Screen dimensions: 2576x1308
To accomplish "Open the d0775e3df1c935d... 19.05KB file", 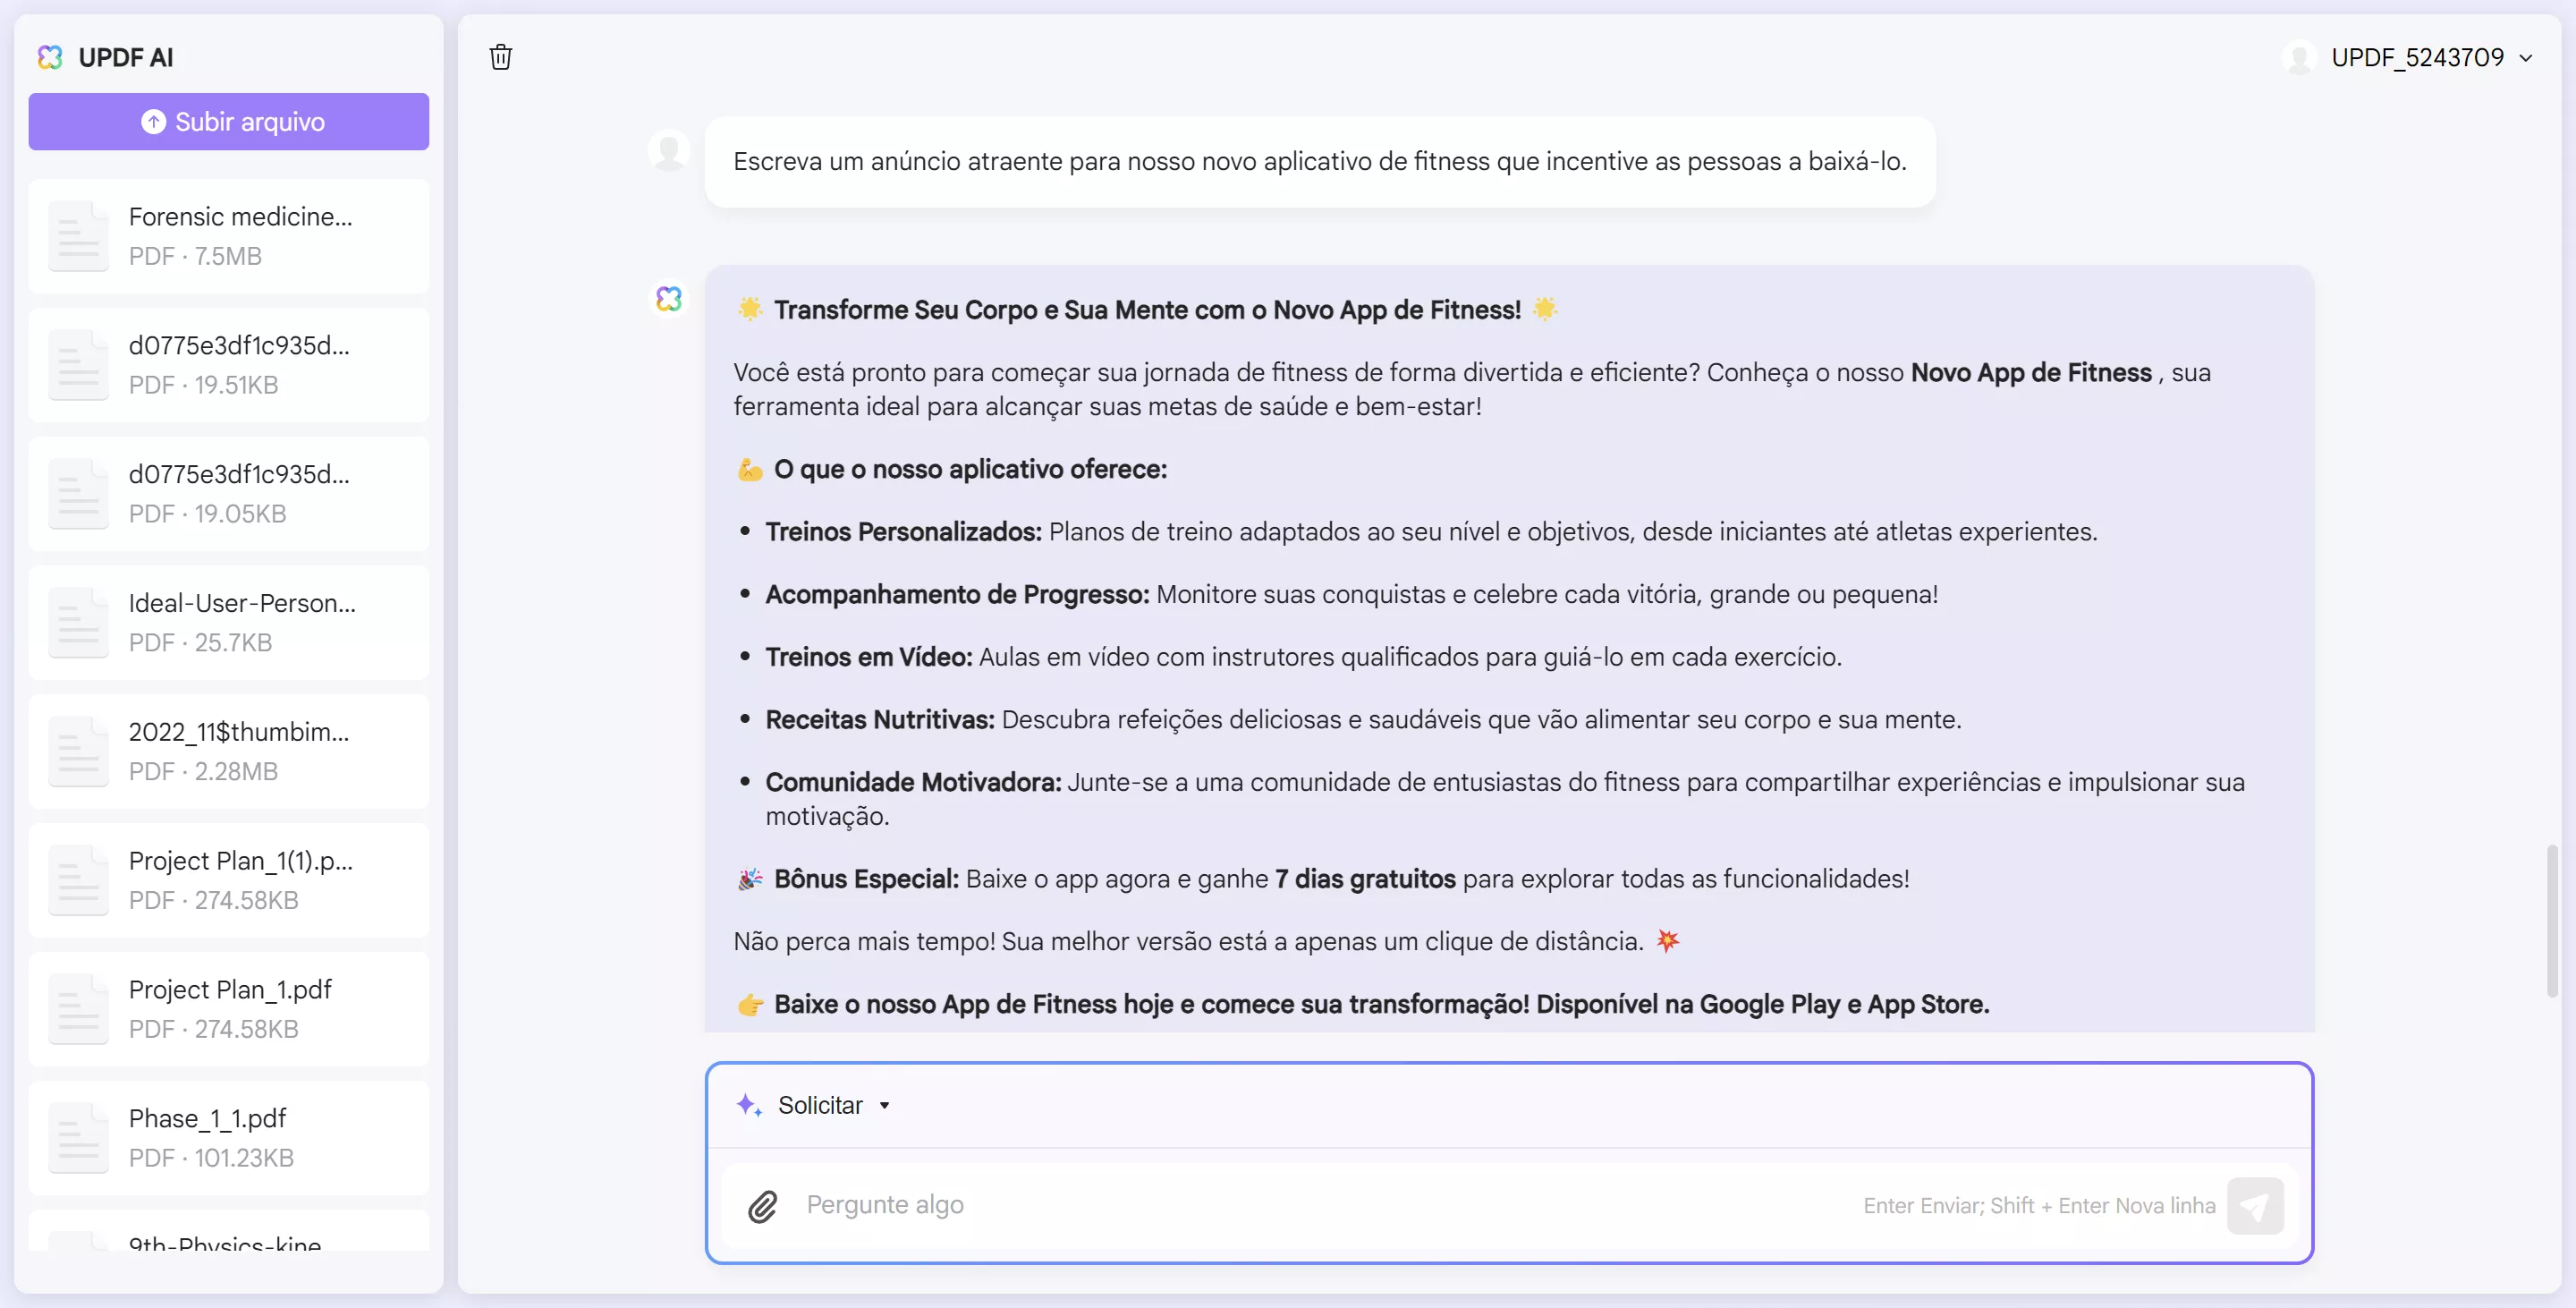I will [229, 494].
